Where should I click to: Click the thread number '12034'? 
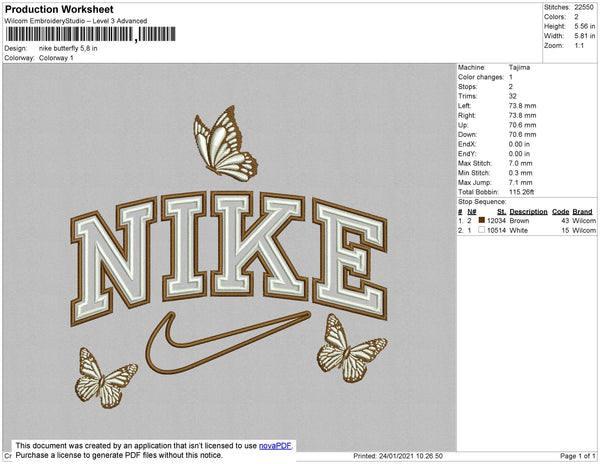tap(496, 221)
